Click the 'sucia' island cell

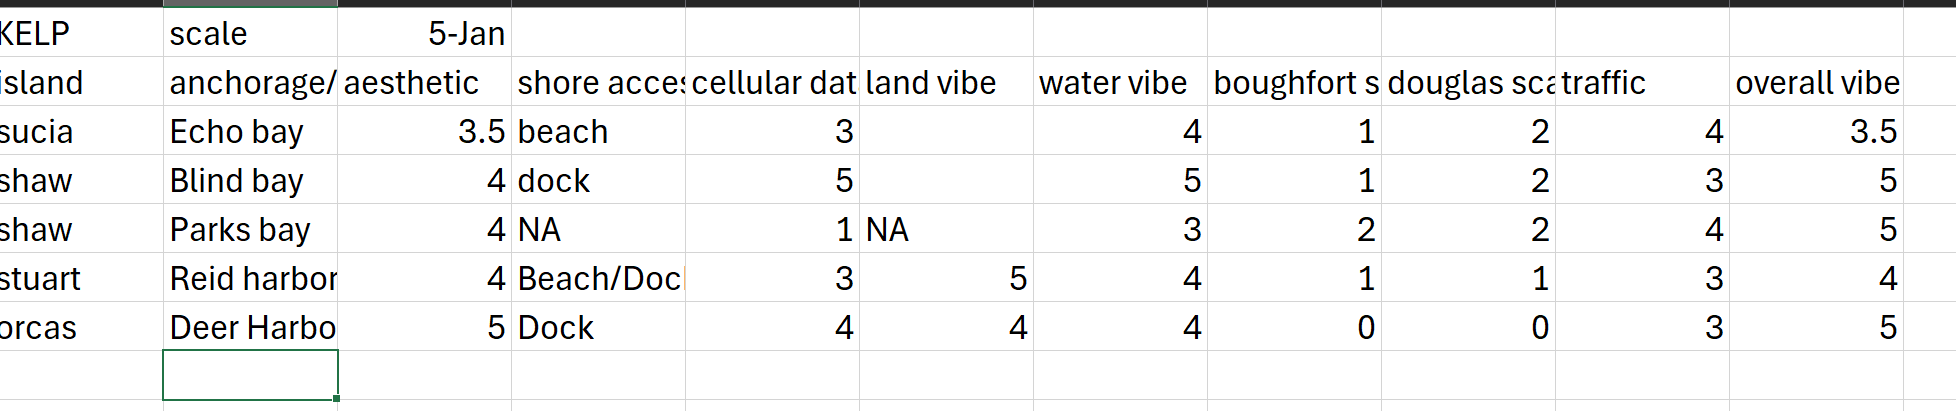(x=81, y=131)
